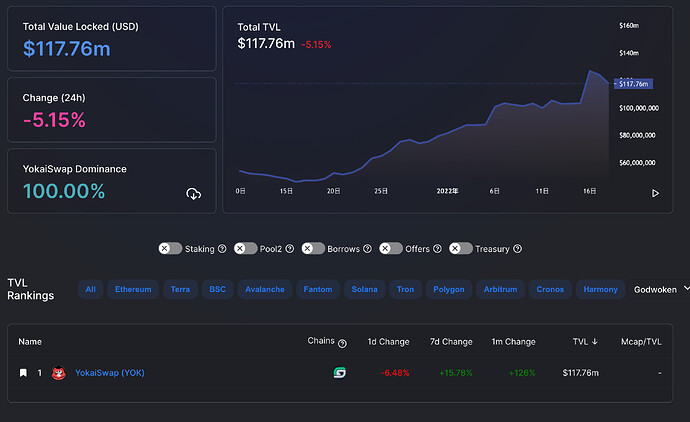The height and width of the screenshot is (422, 690).
Task: Switch to the Avalanche chain tab
Action: (x=264, y=289)
